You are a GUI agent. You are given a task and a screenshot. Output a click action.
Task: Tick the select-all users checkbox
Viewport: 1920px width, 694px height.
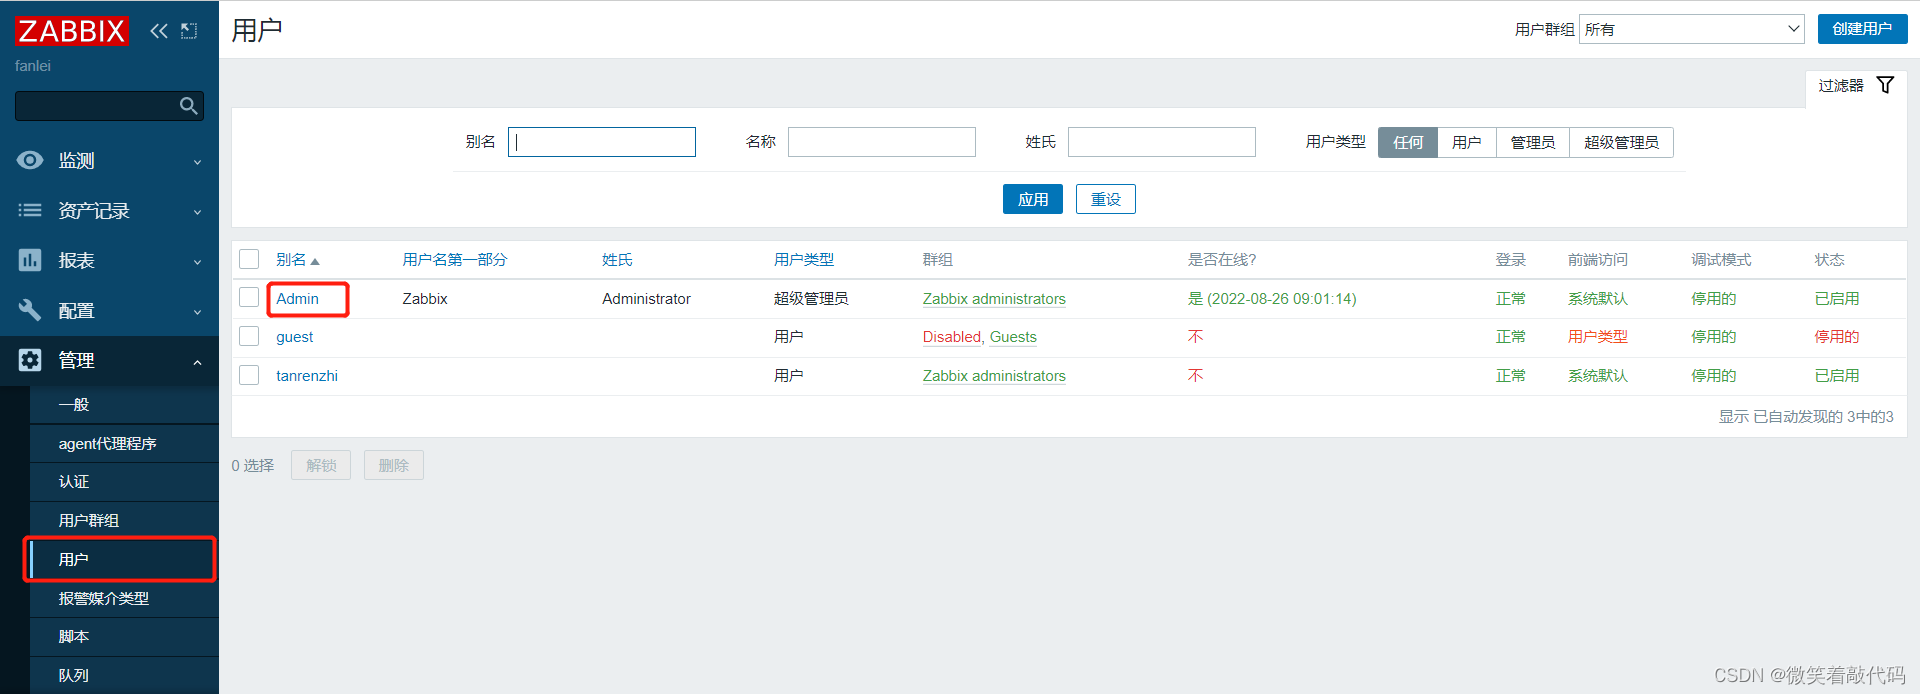[249, 259]
